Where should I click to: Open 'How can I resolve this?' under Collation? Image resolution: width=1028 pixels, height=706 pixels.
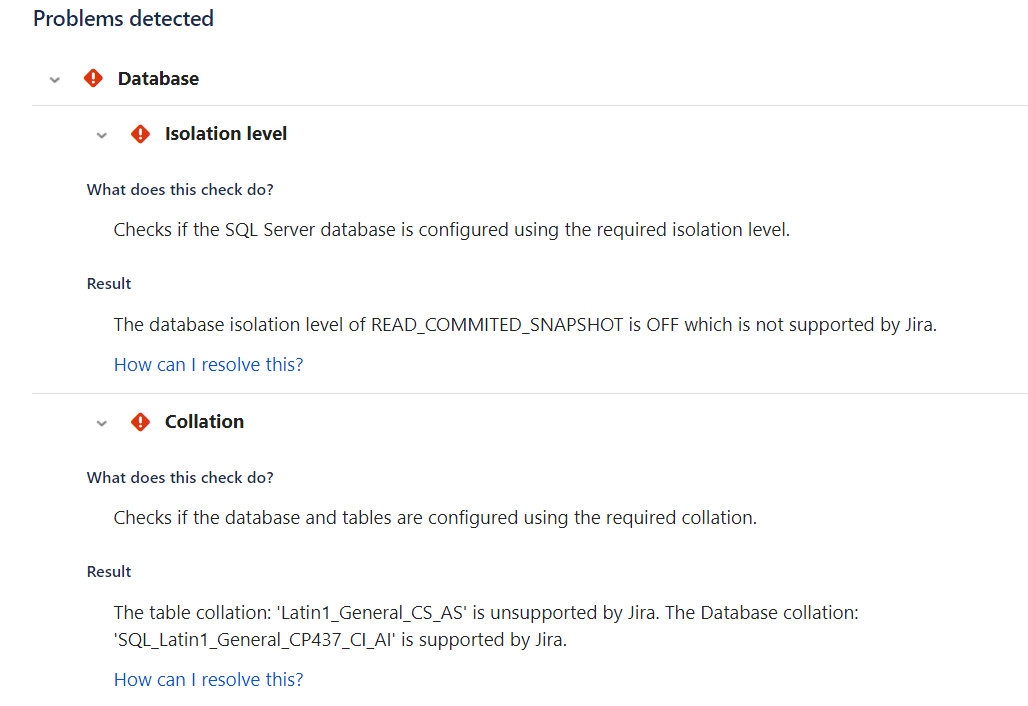[x=208, y=679]
